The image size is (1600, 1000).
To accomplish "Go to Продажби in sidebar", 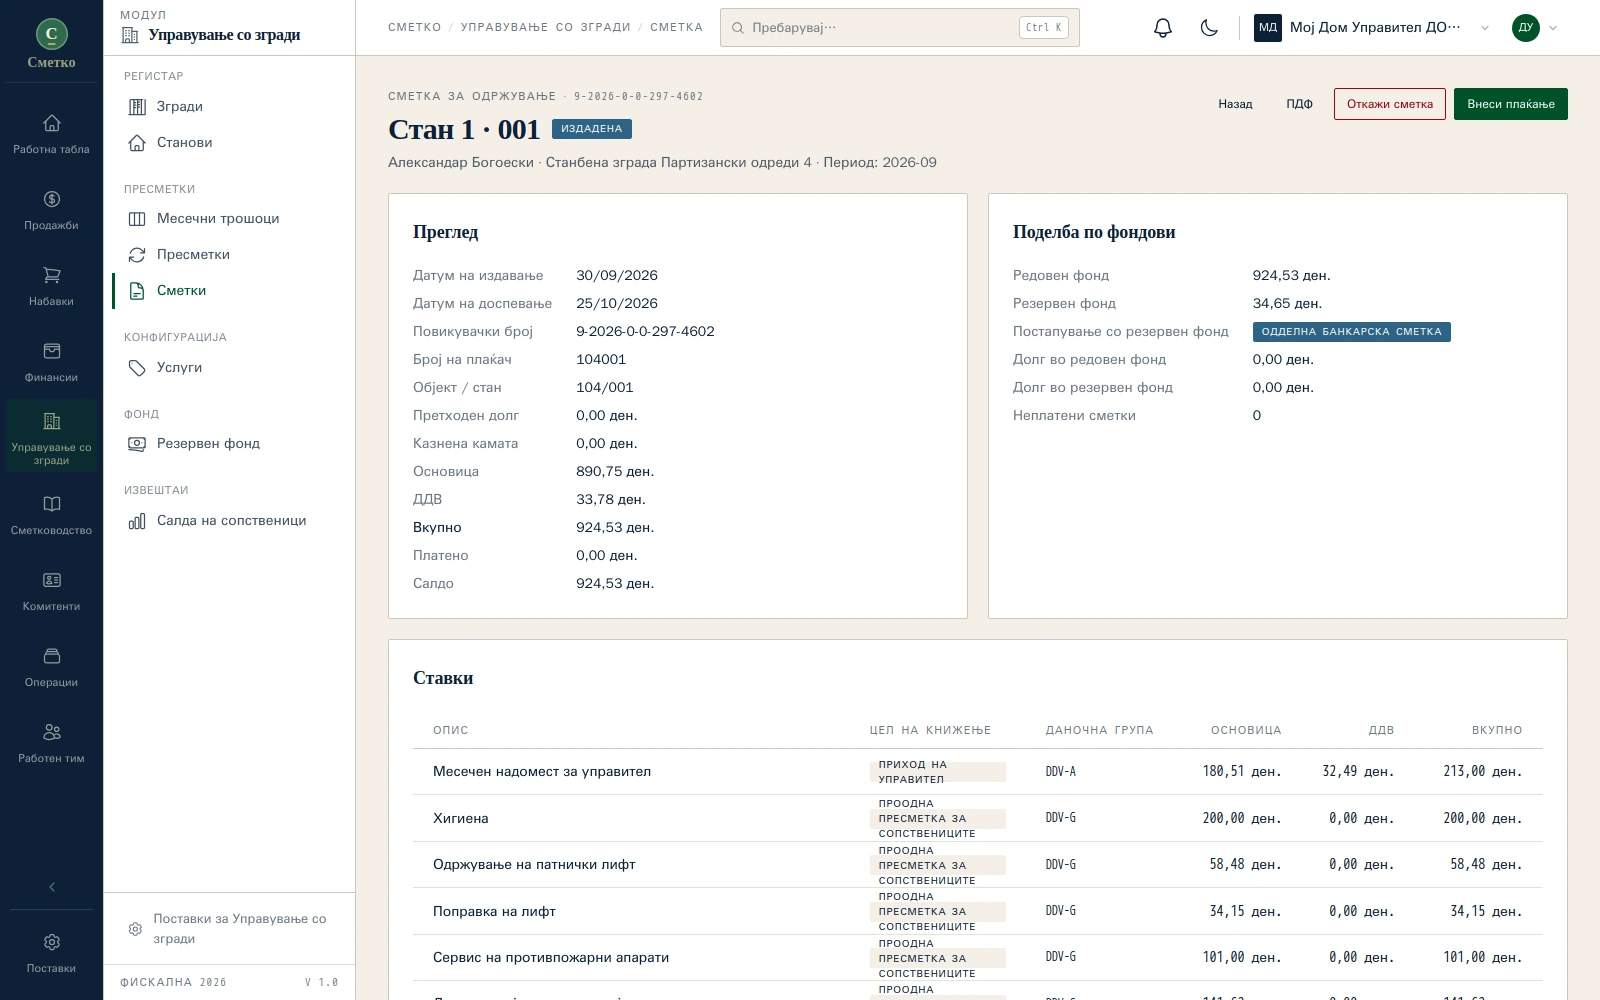I will [x=51, y=210].
